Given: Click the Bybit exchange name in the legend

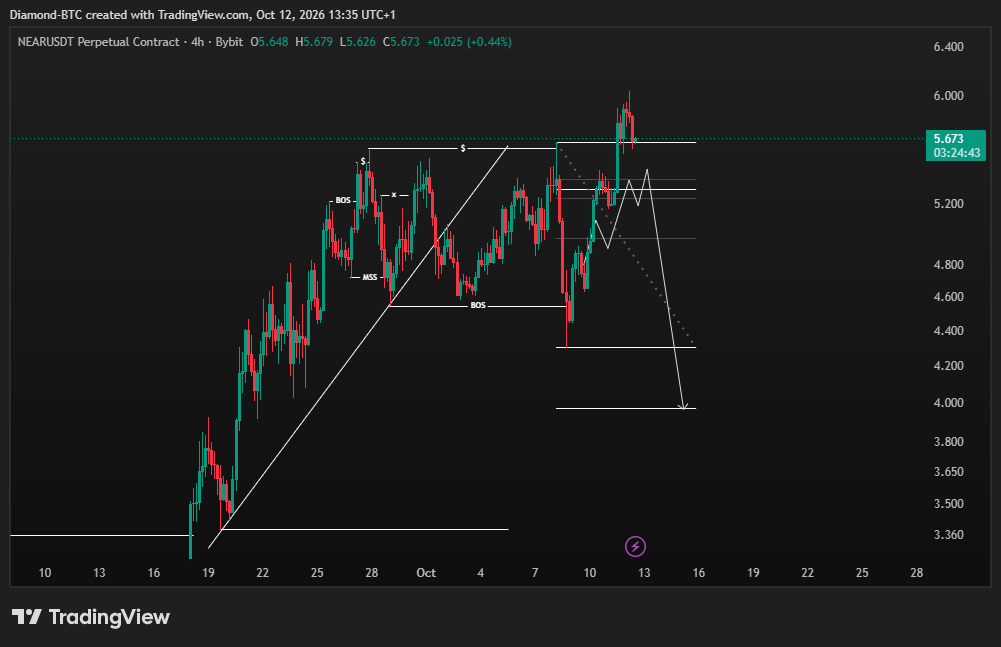Looking at the screenshot, I should (229, 42).
